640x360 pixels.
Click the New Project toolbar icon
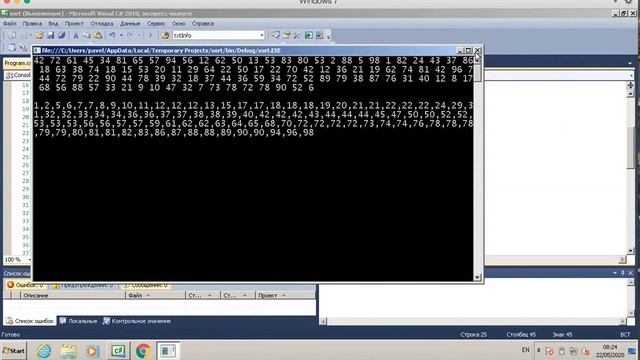[11, 36]
